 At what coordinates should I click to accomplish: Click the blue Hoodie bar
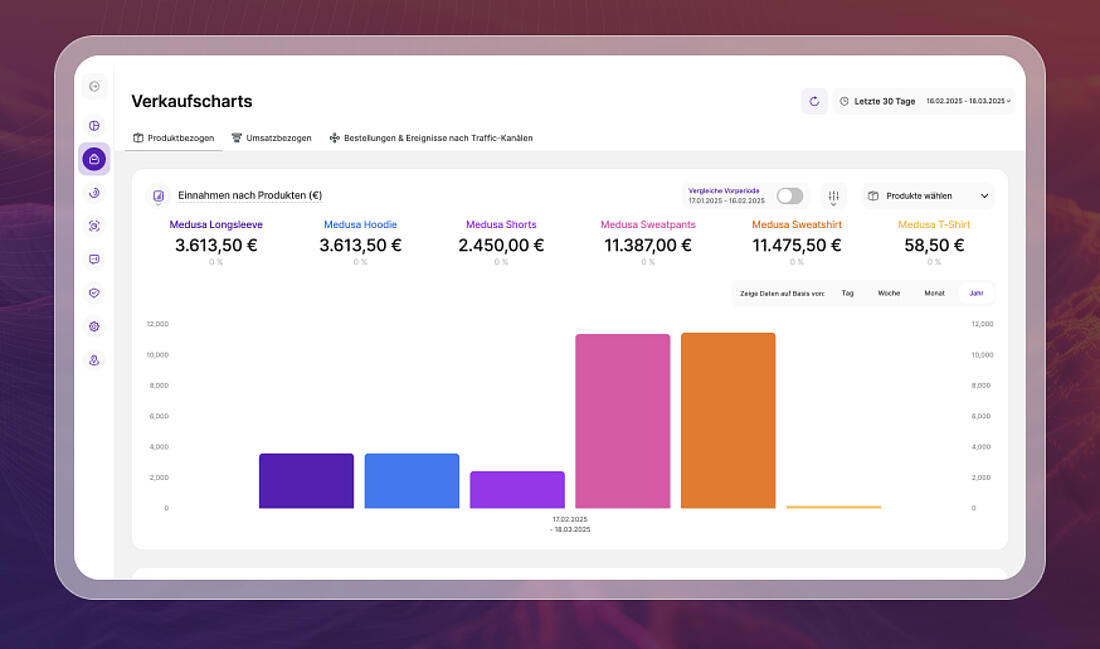412,481
